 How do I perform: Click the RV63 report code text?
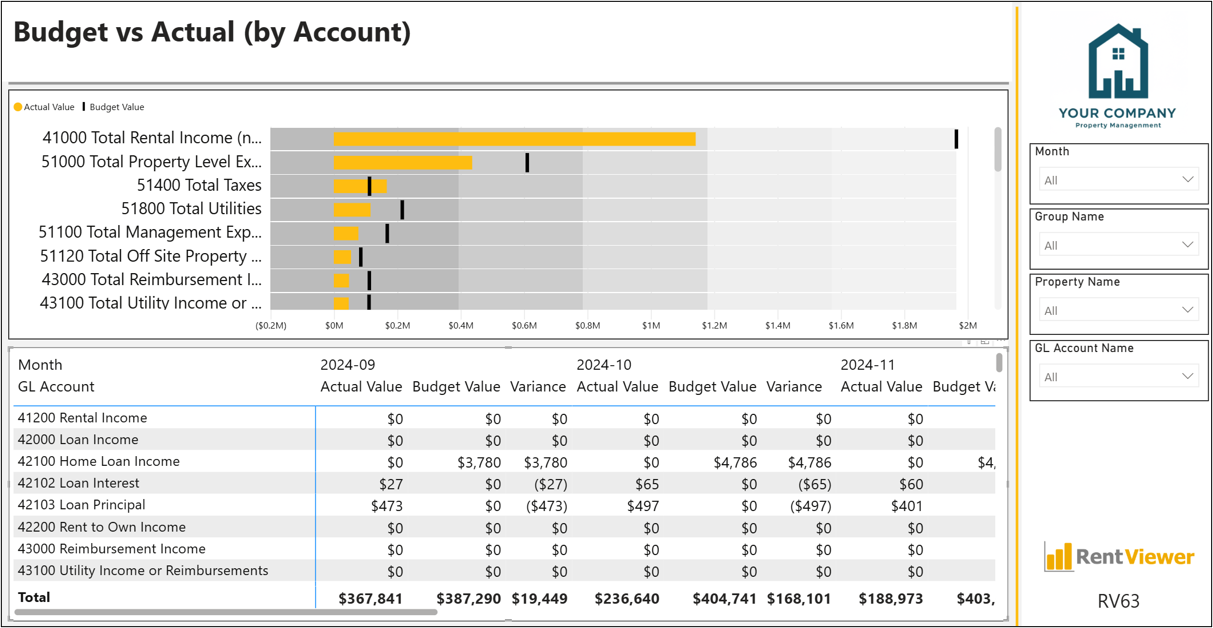click(1118, 601)
